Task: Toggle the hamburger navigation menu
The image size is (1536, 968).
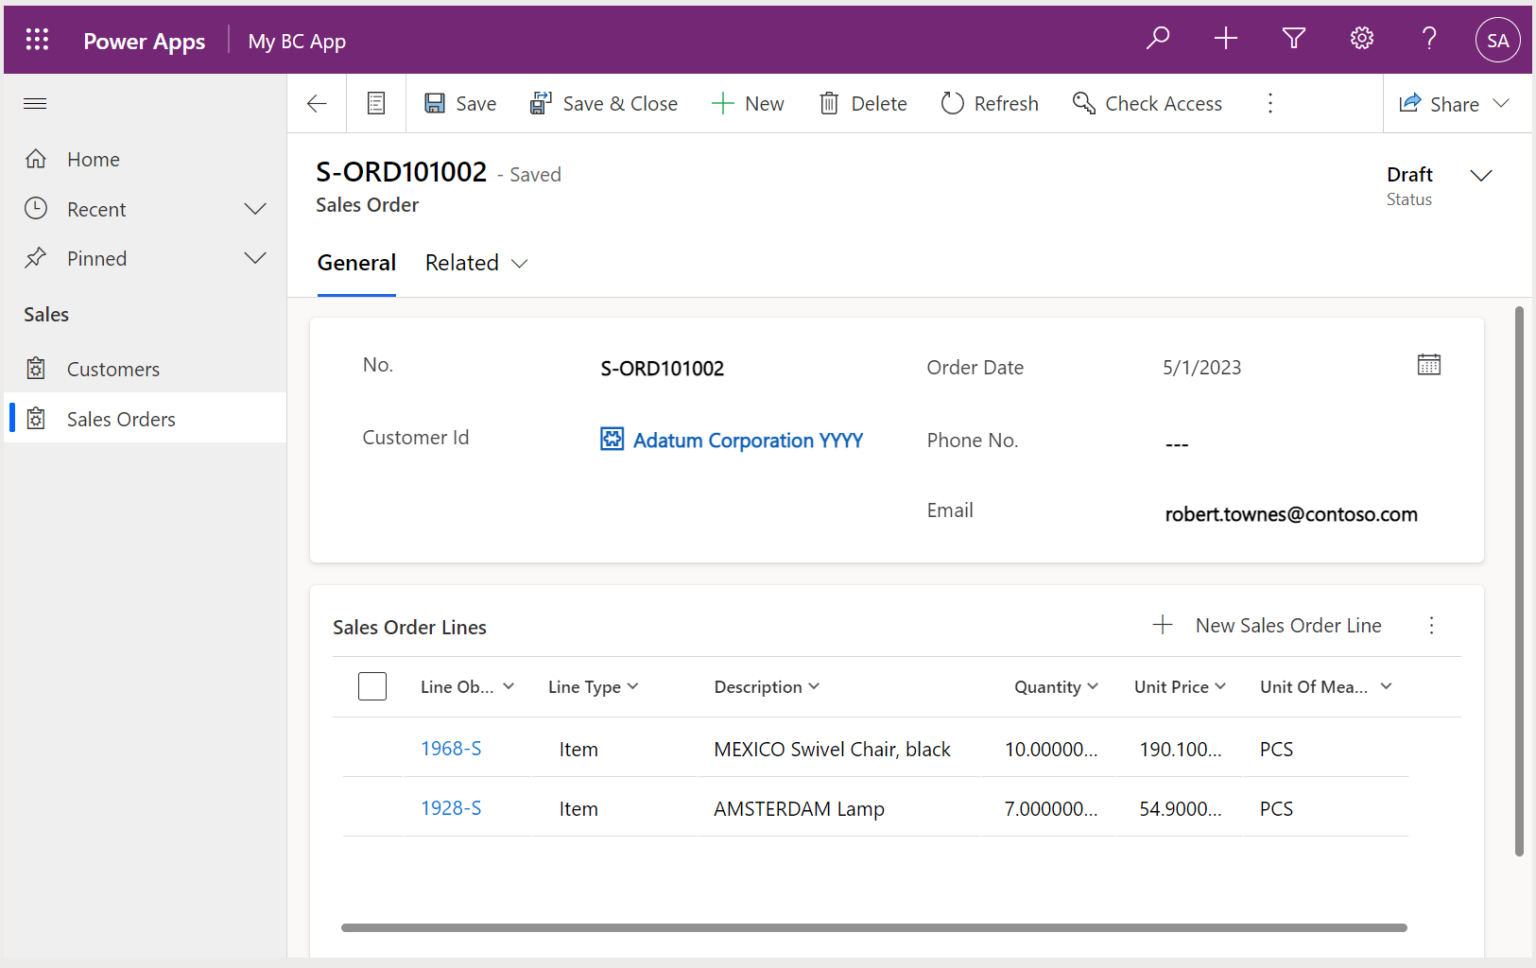Action: pyautogui.click(x=35, y=103)
